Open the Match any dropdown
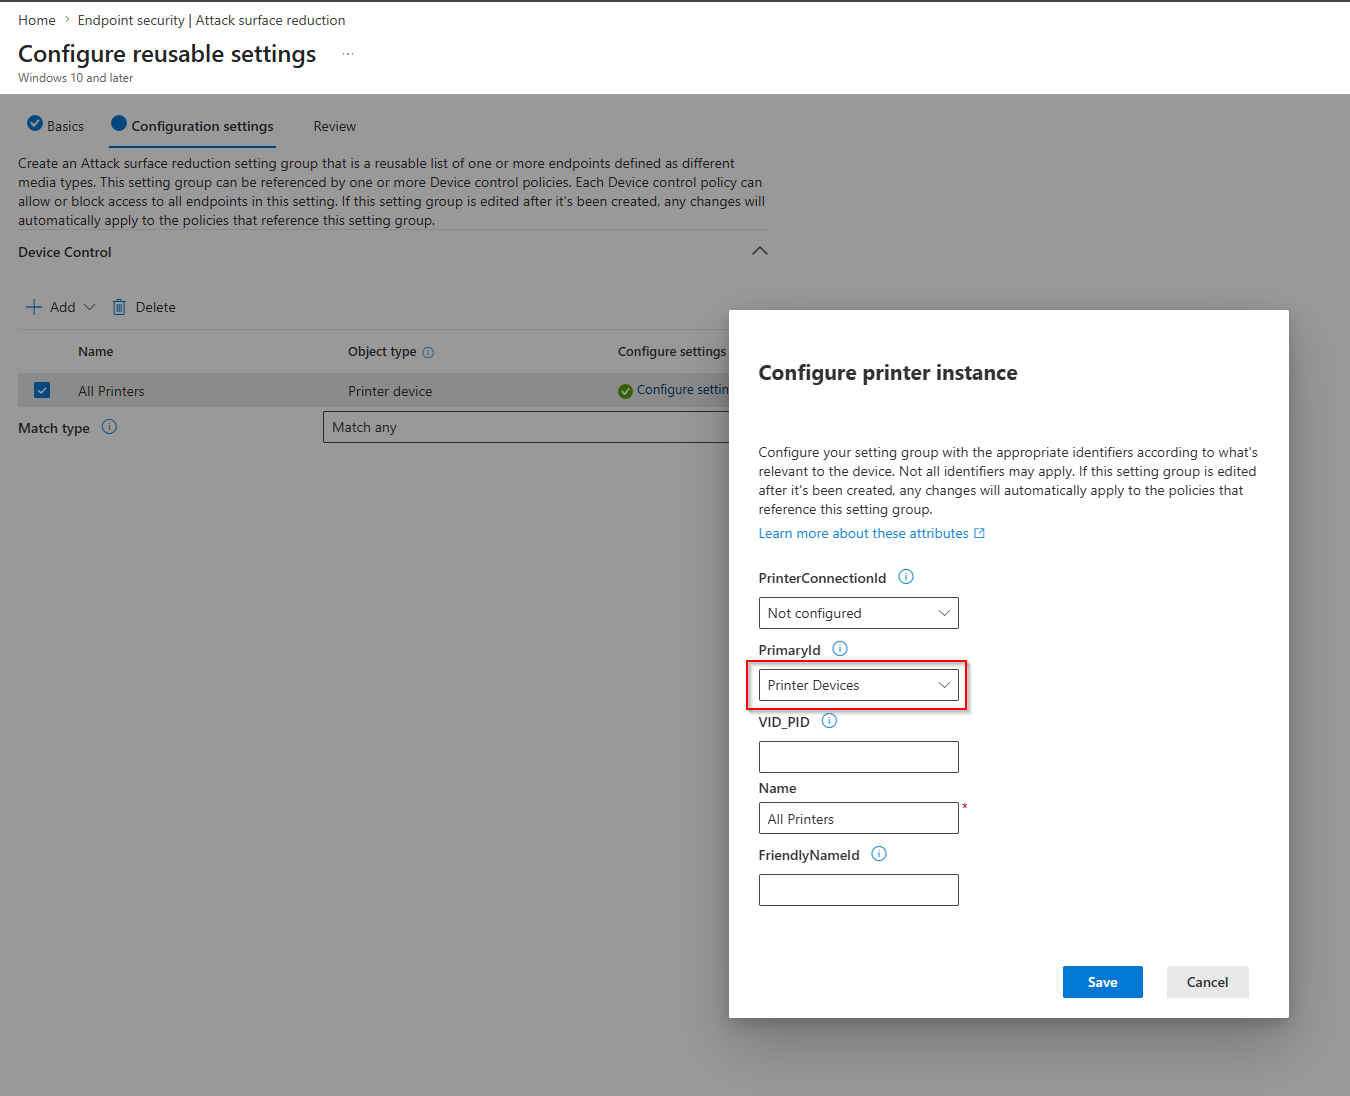Image resolution: width=1350 pixels, height=1096 pixels. [526, 427]
